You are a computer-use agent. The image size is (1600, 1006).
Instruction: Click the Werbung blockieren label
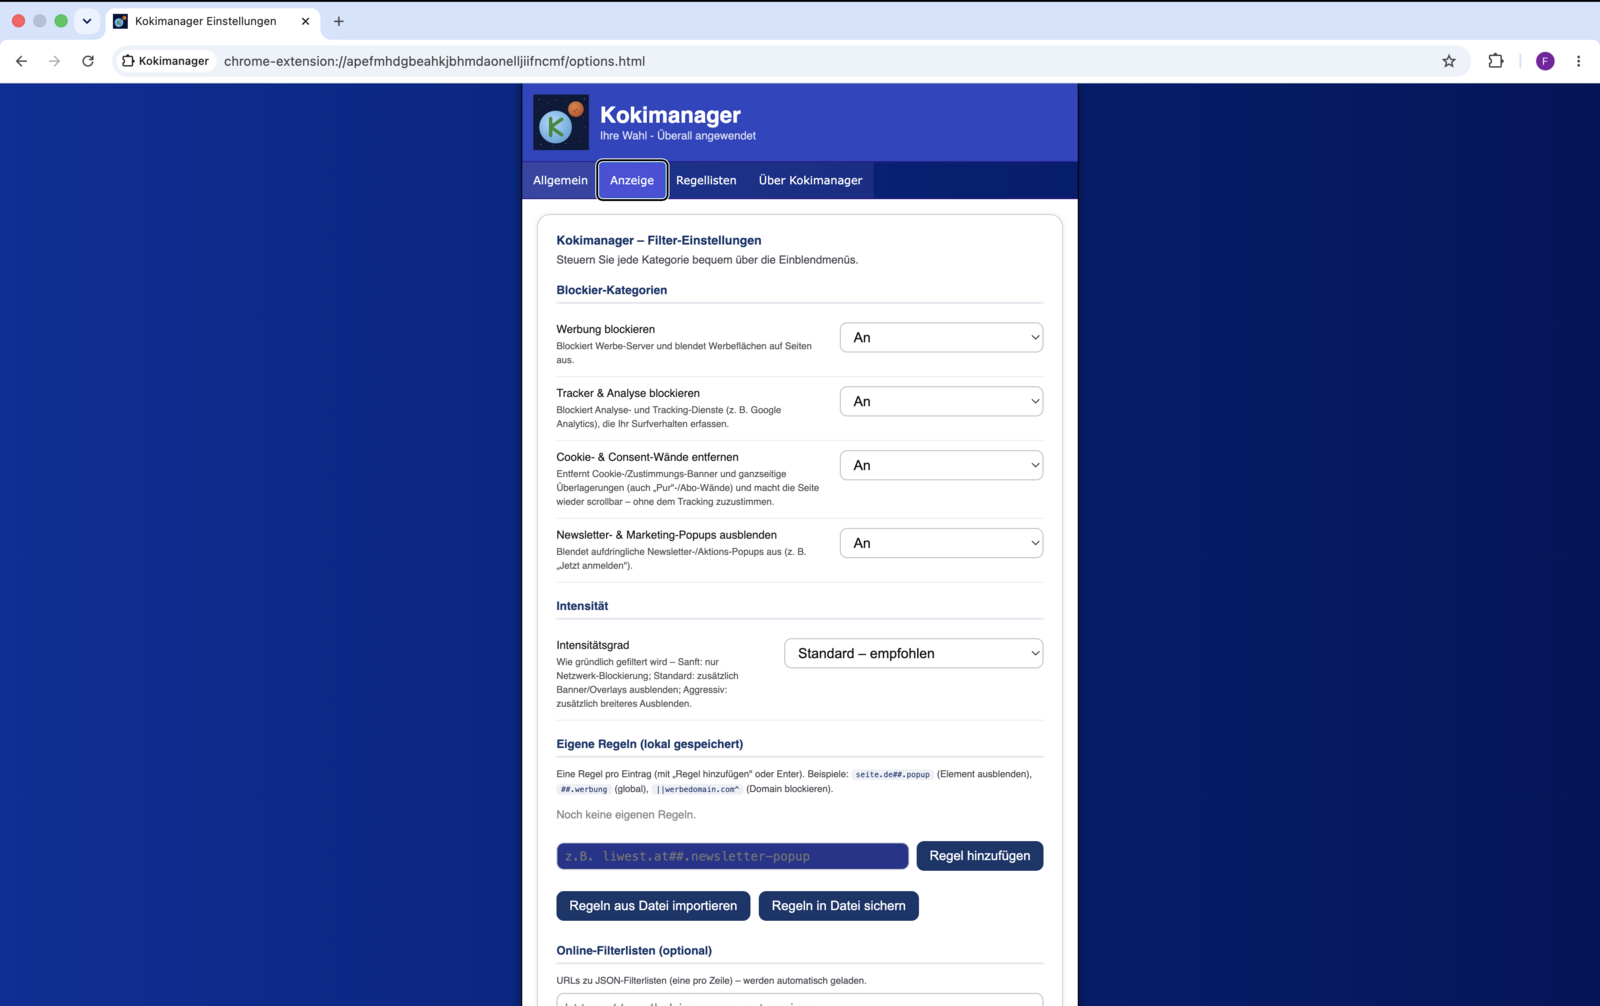[x=606, y=329]
